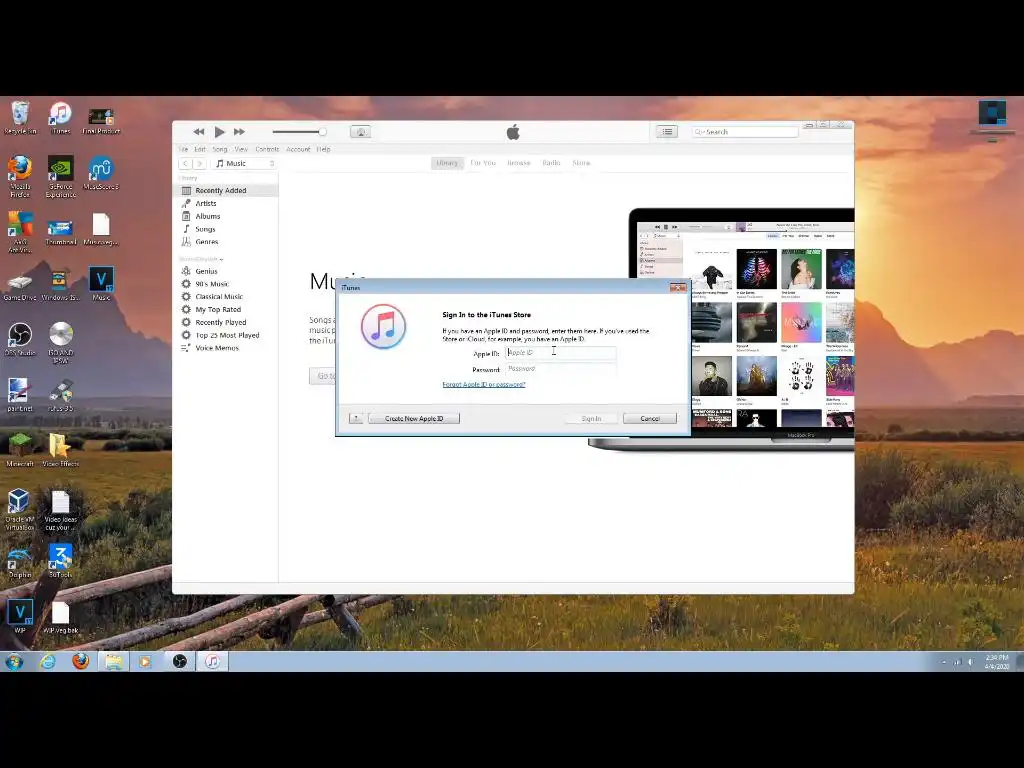Open the Minecraft desktop icon
The height and width of the screenshot is (768, 1024).
20,451
